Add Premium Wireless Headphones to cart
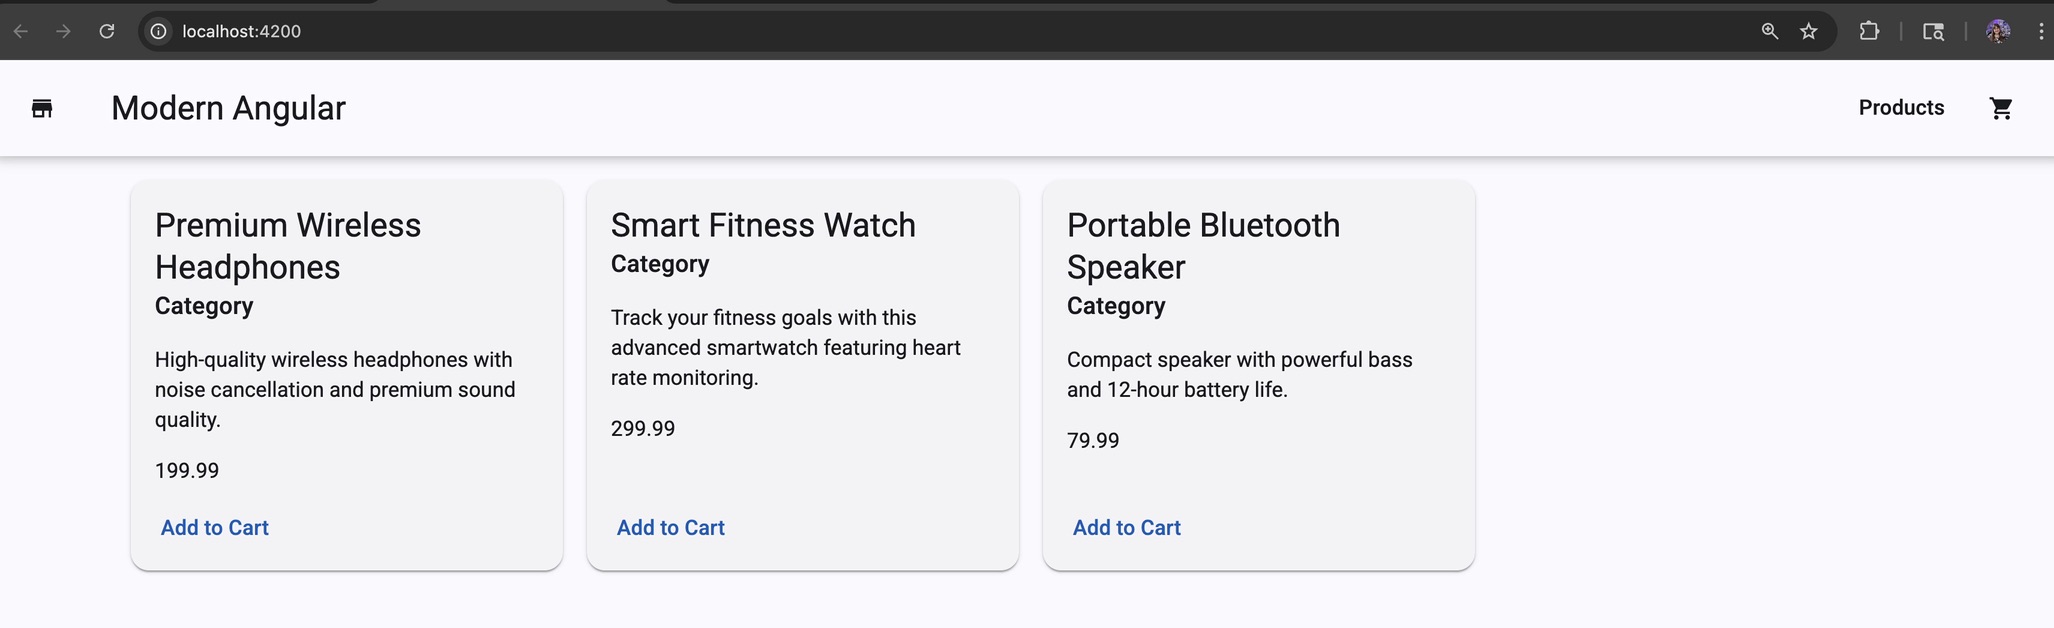 [214, 527]
